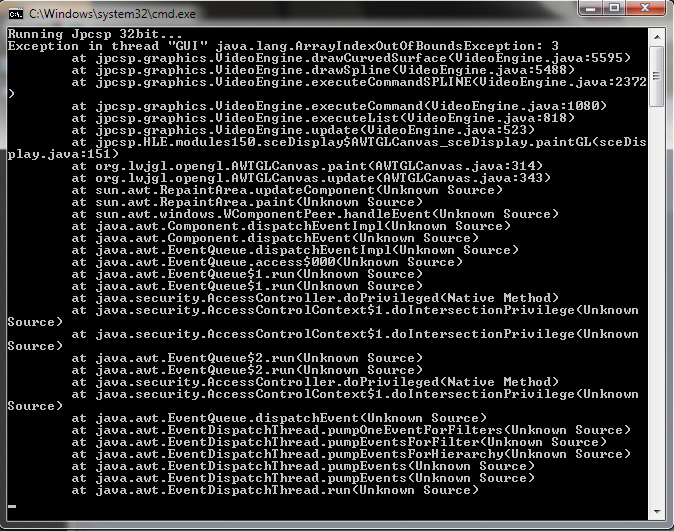Close the cmd.exe window
Screen dimensions: 674x531
coord(646,8)
